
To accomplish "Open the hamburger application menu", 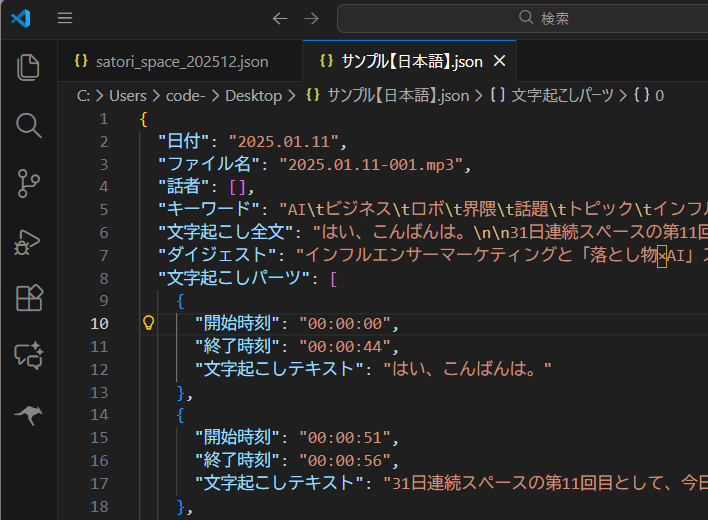I will (x=65, y=18).
